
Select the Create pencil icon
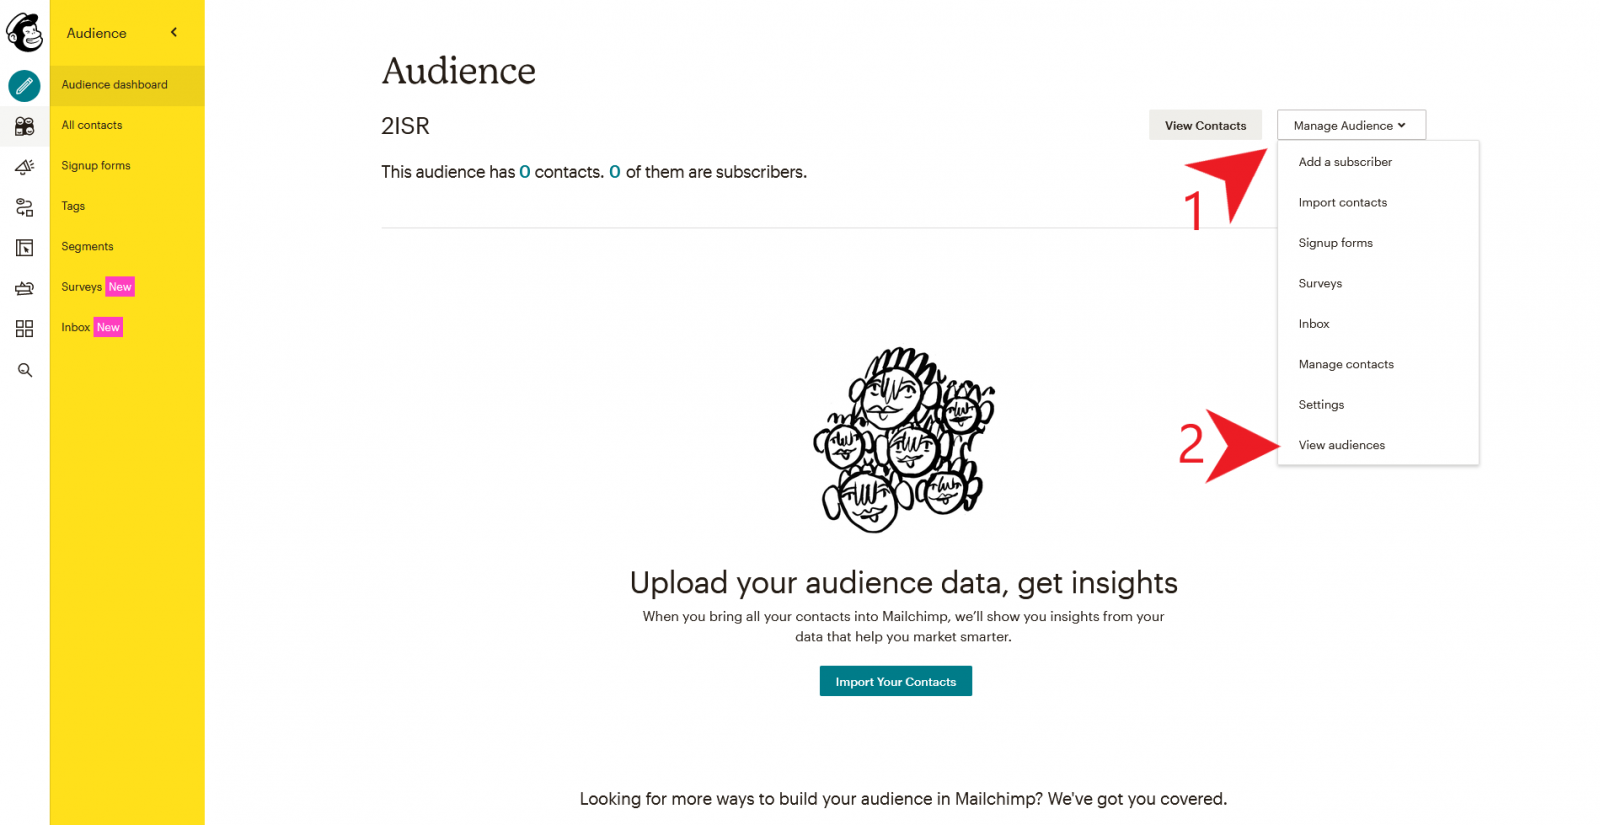[x=24, y=85]
